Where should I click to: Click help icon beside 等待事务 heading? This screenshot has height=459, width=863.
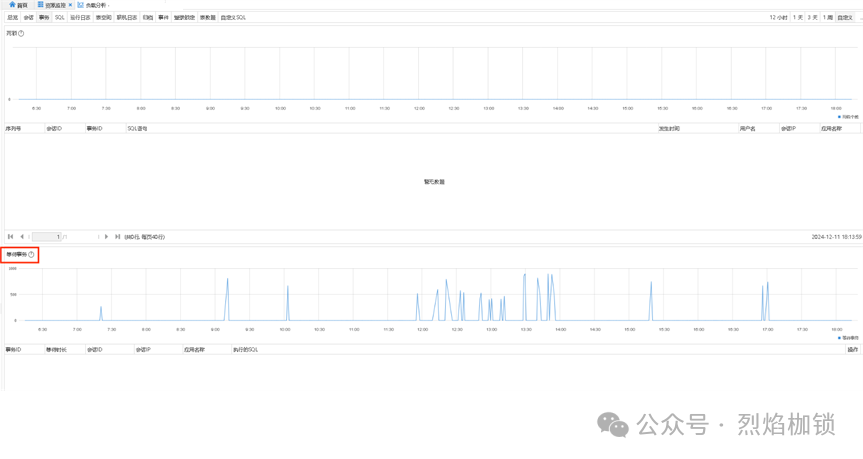point(31,255)
